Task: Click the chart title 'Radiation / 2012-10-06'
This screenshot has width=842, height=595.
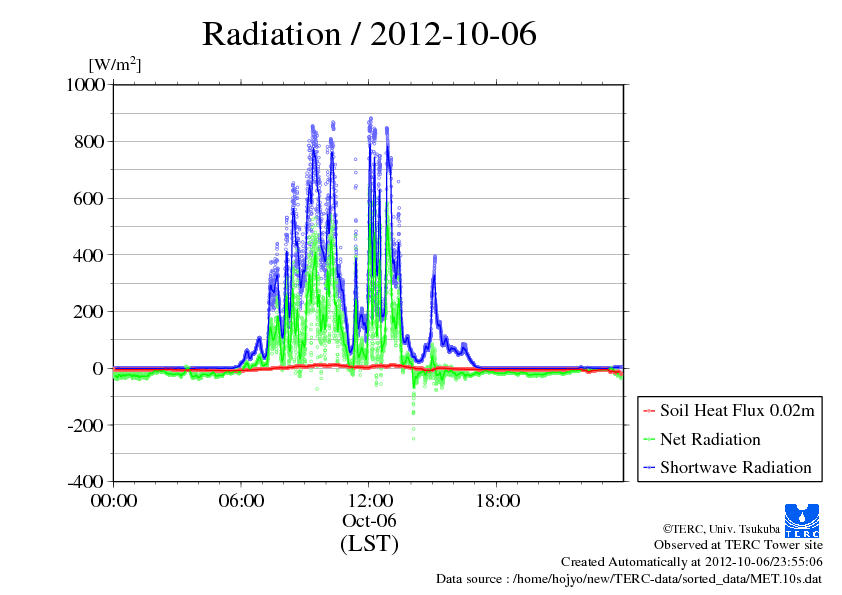Action: click(369, 34)
